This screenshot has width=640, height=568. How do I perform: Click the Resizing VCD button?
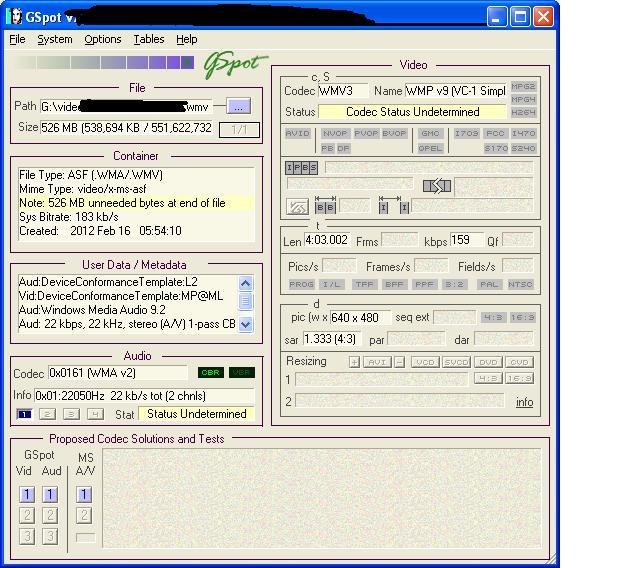point(425,362)
